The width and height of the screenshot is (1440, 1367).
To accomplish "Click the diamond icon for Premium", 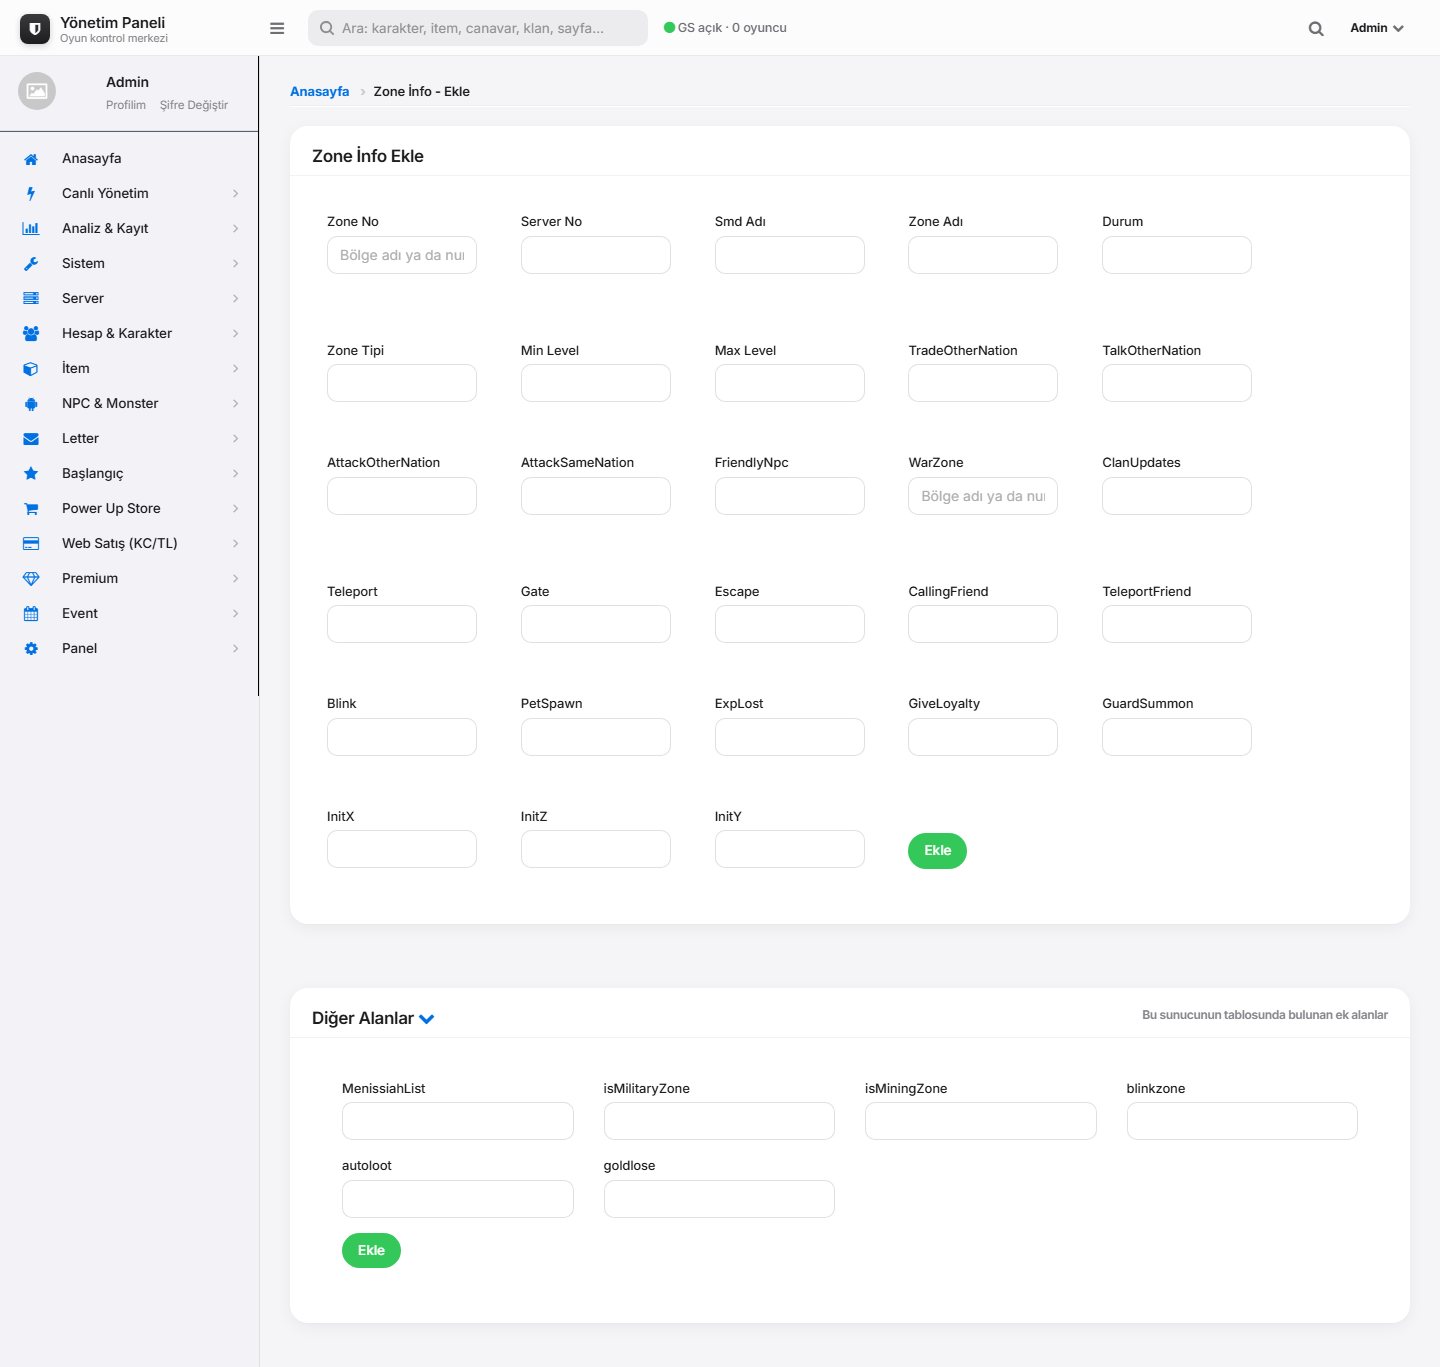I will click(x=31, y=579).
